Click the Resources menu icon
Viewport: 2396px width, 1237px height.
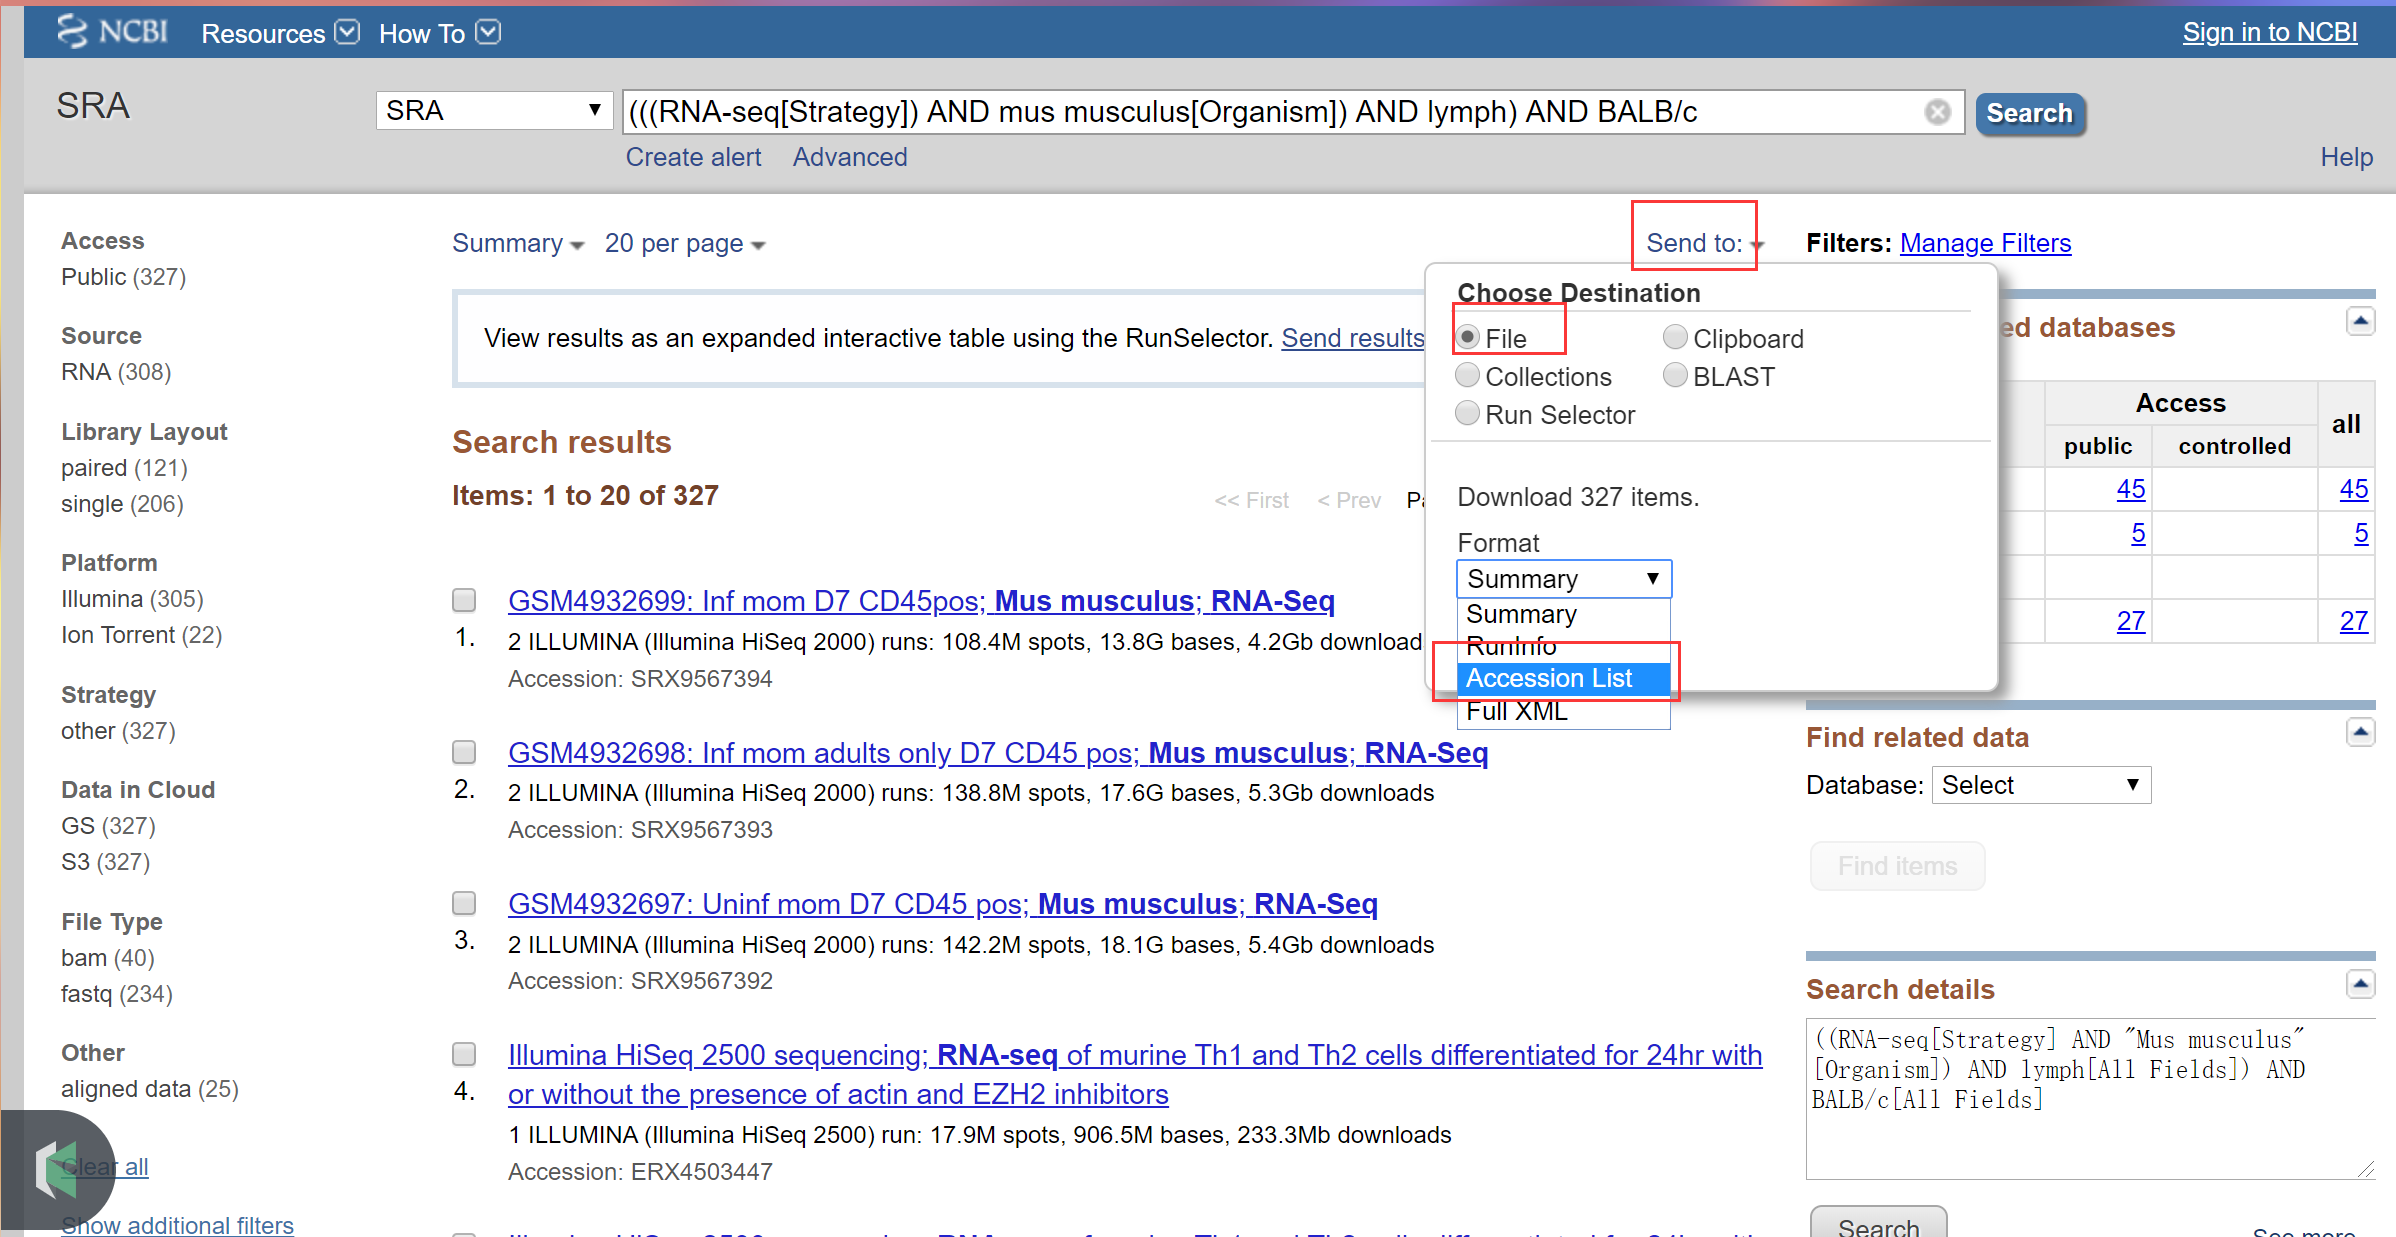point(349,30)
